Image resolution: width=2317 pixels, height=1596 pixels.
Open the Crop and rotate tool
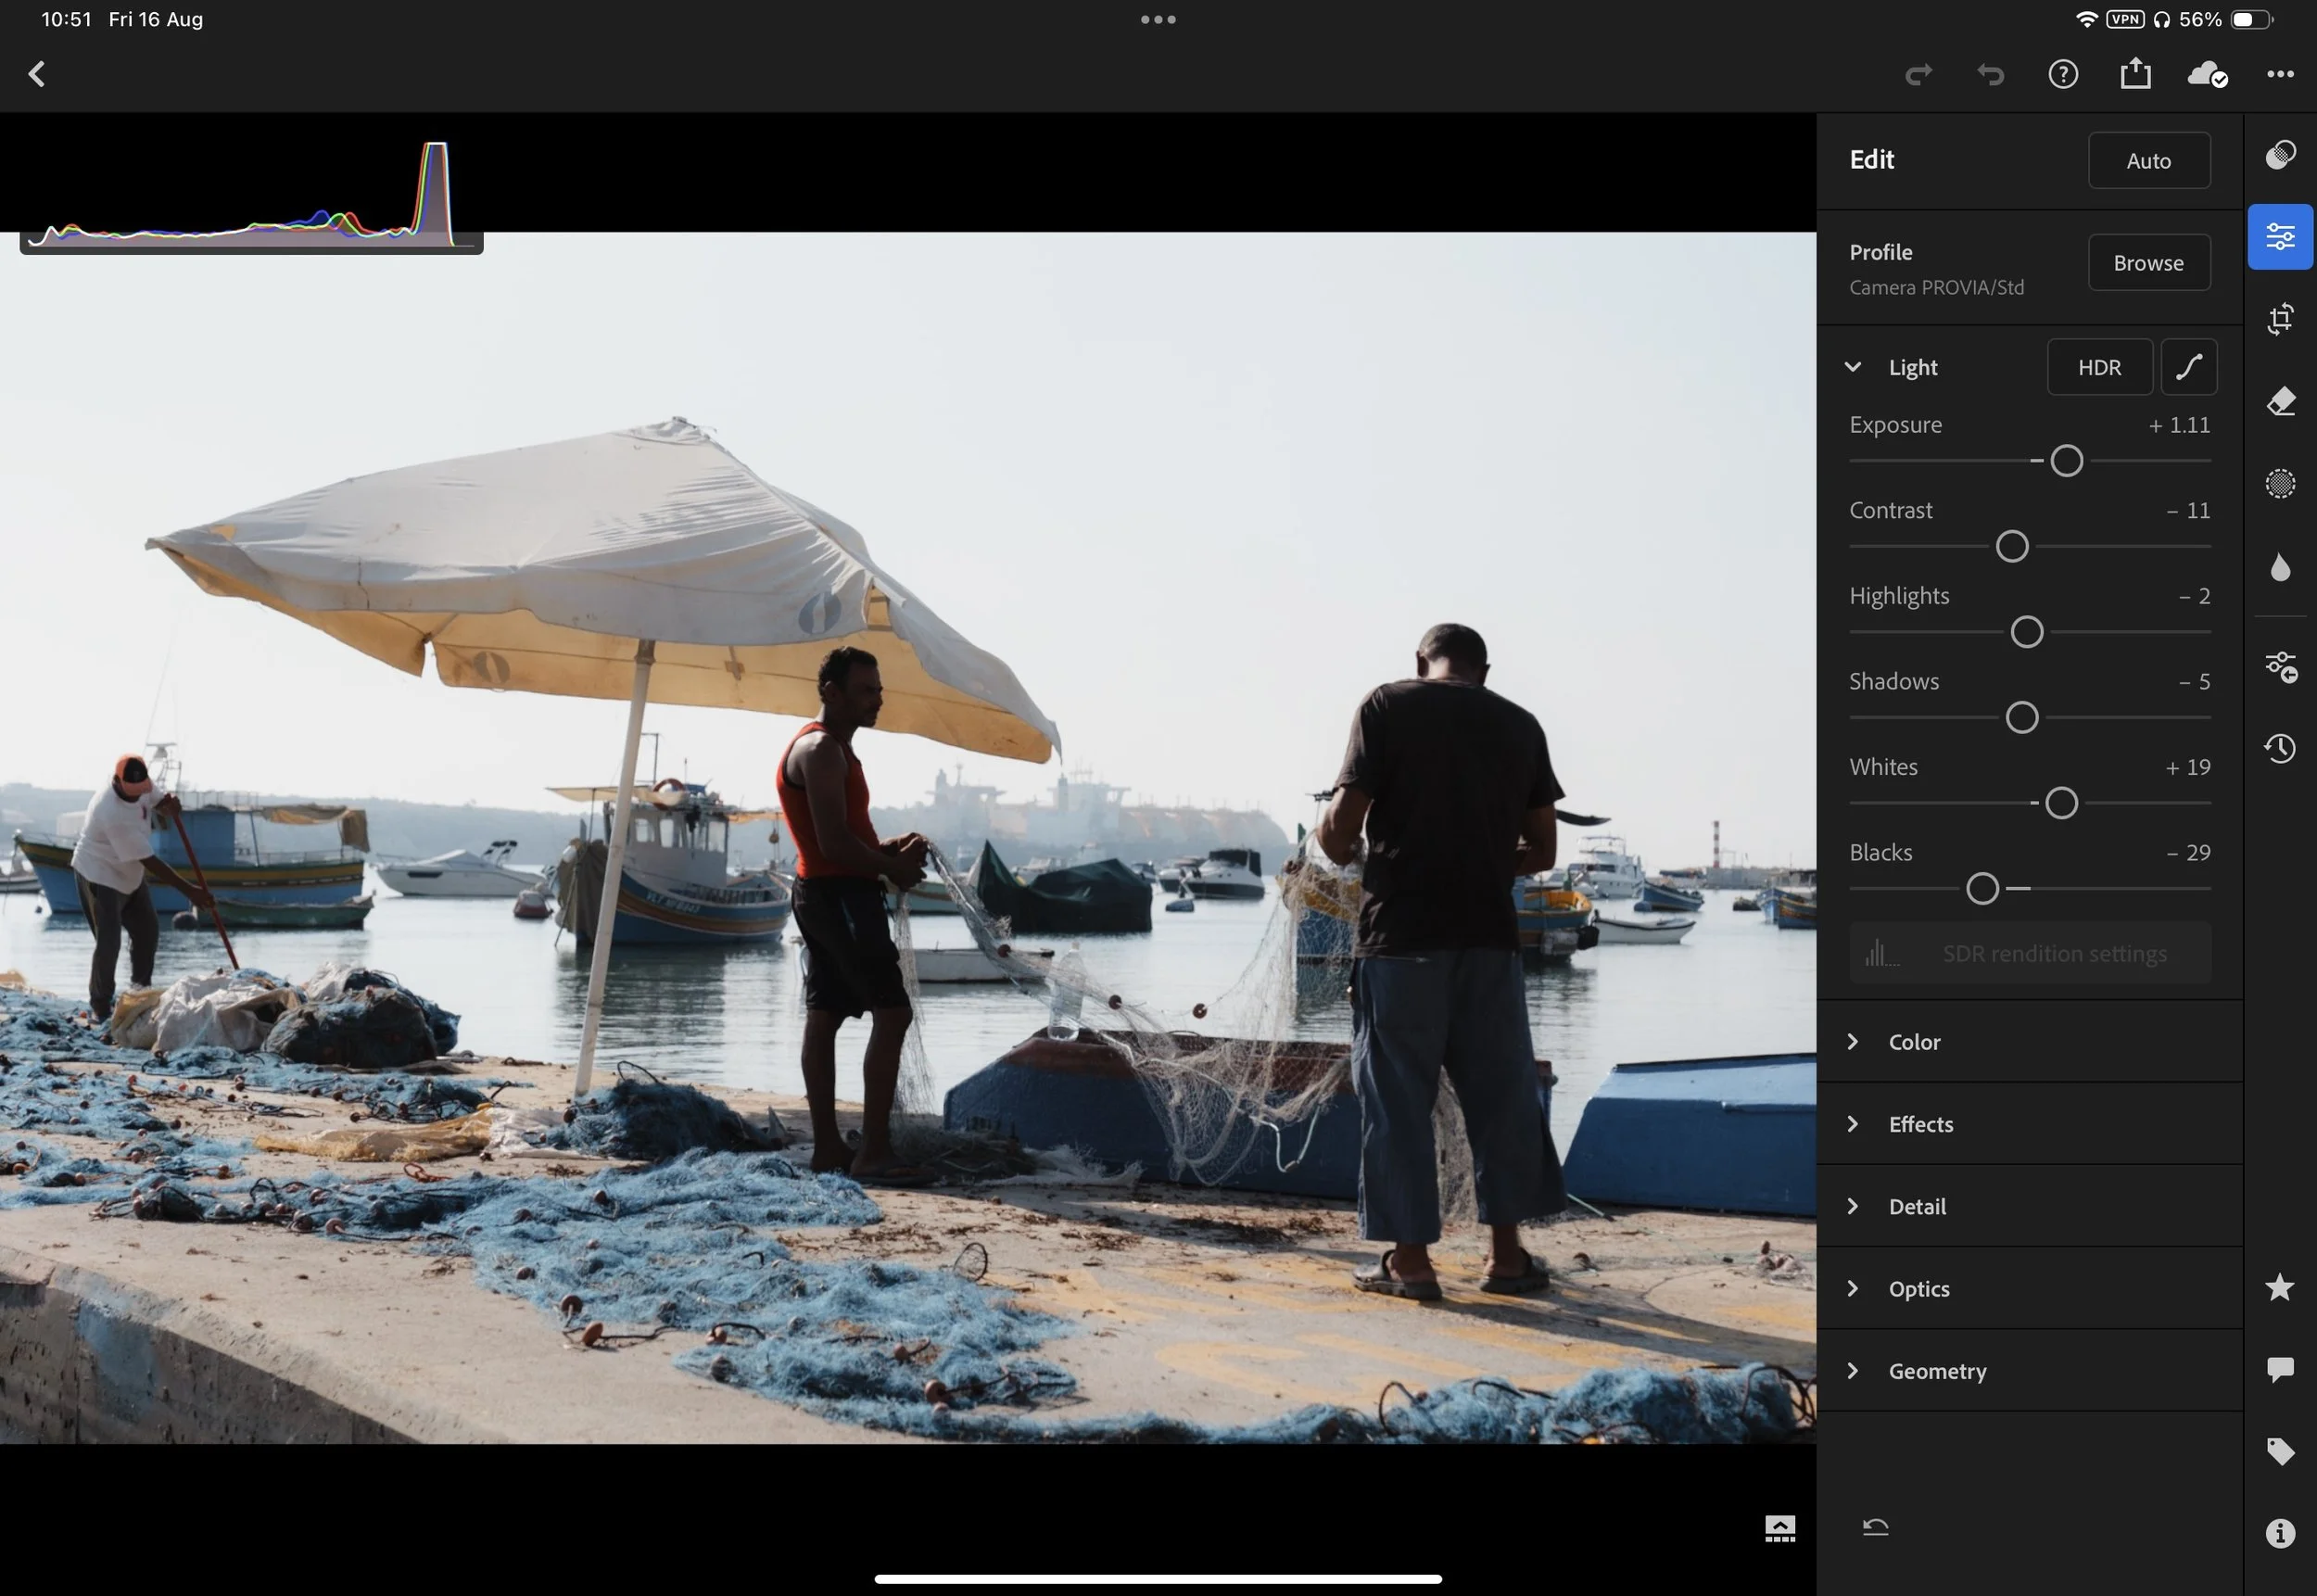(2279, 319)
